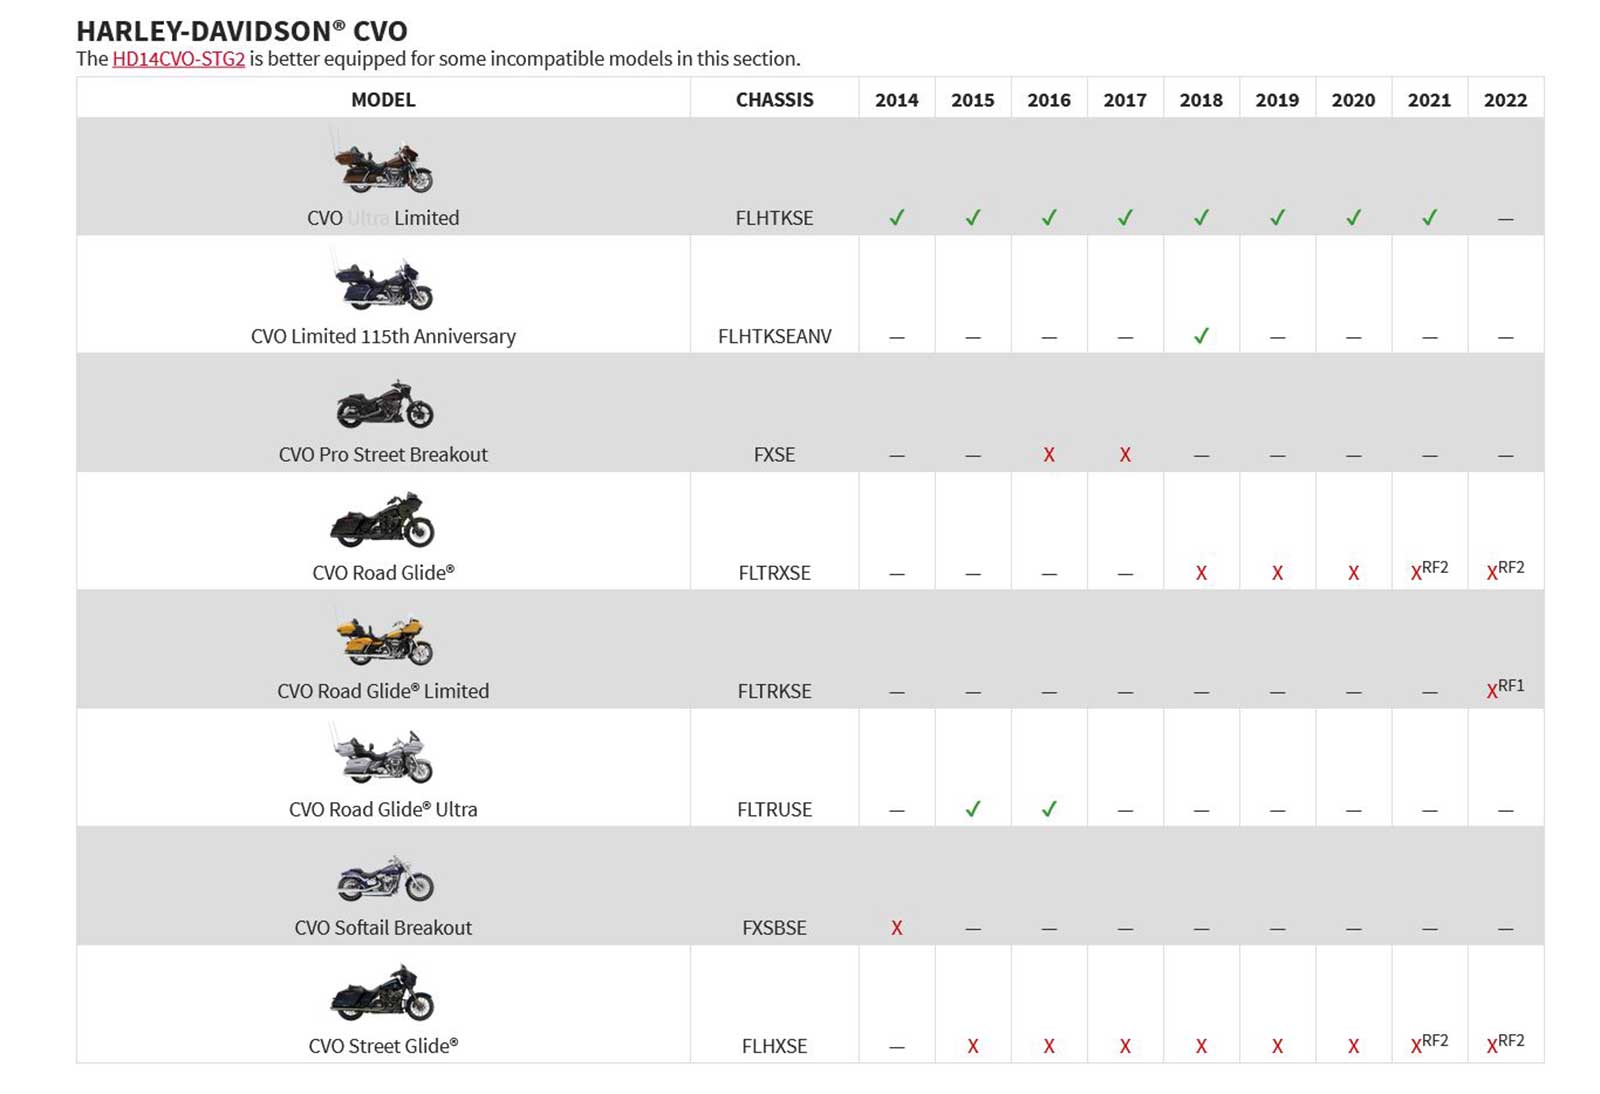Click the 'CVO Road Glide® Limited' model name
This screenshot has height=1094, width=1600.
tap(383, 691)
